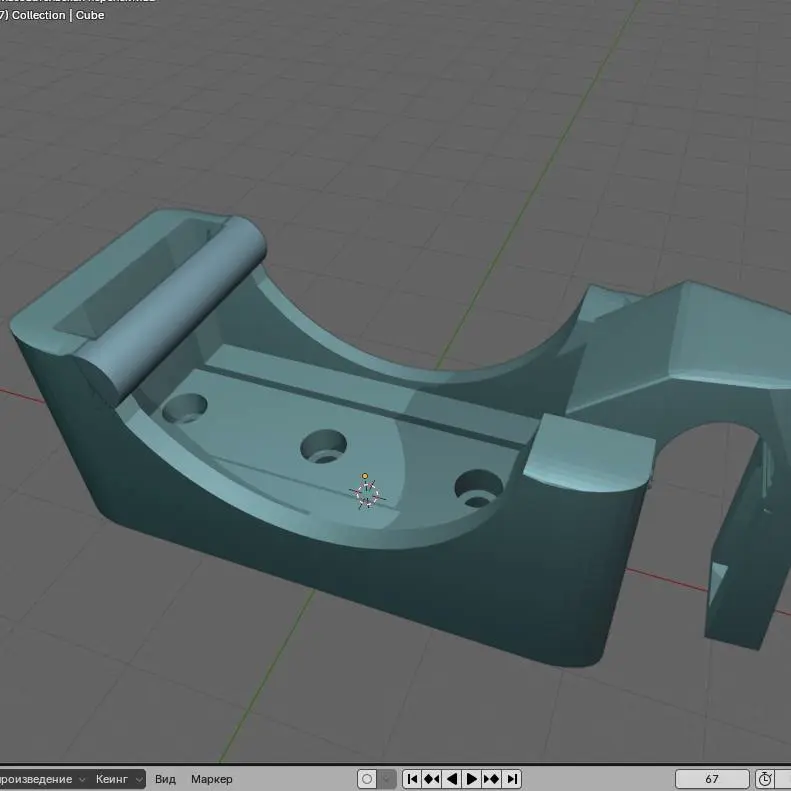Screen dimensions: 791x791
Task: Click the current frame field showing 67
Action: [x=712, y=779]
